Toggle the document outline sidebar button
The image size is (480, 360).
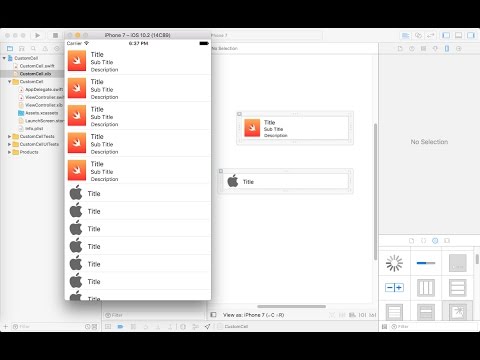213,315
